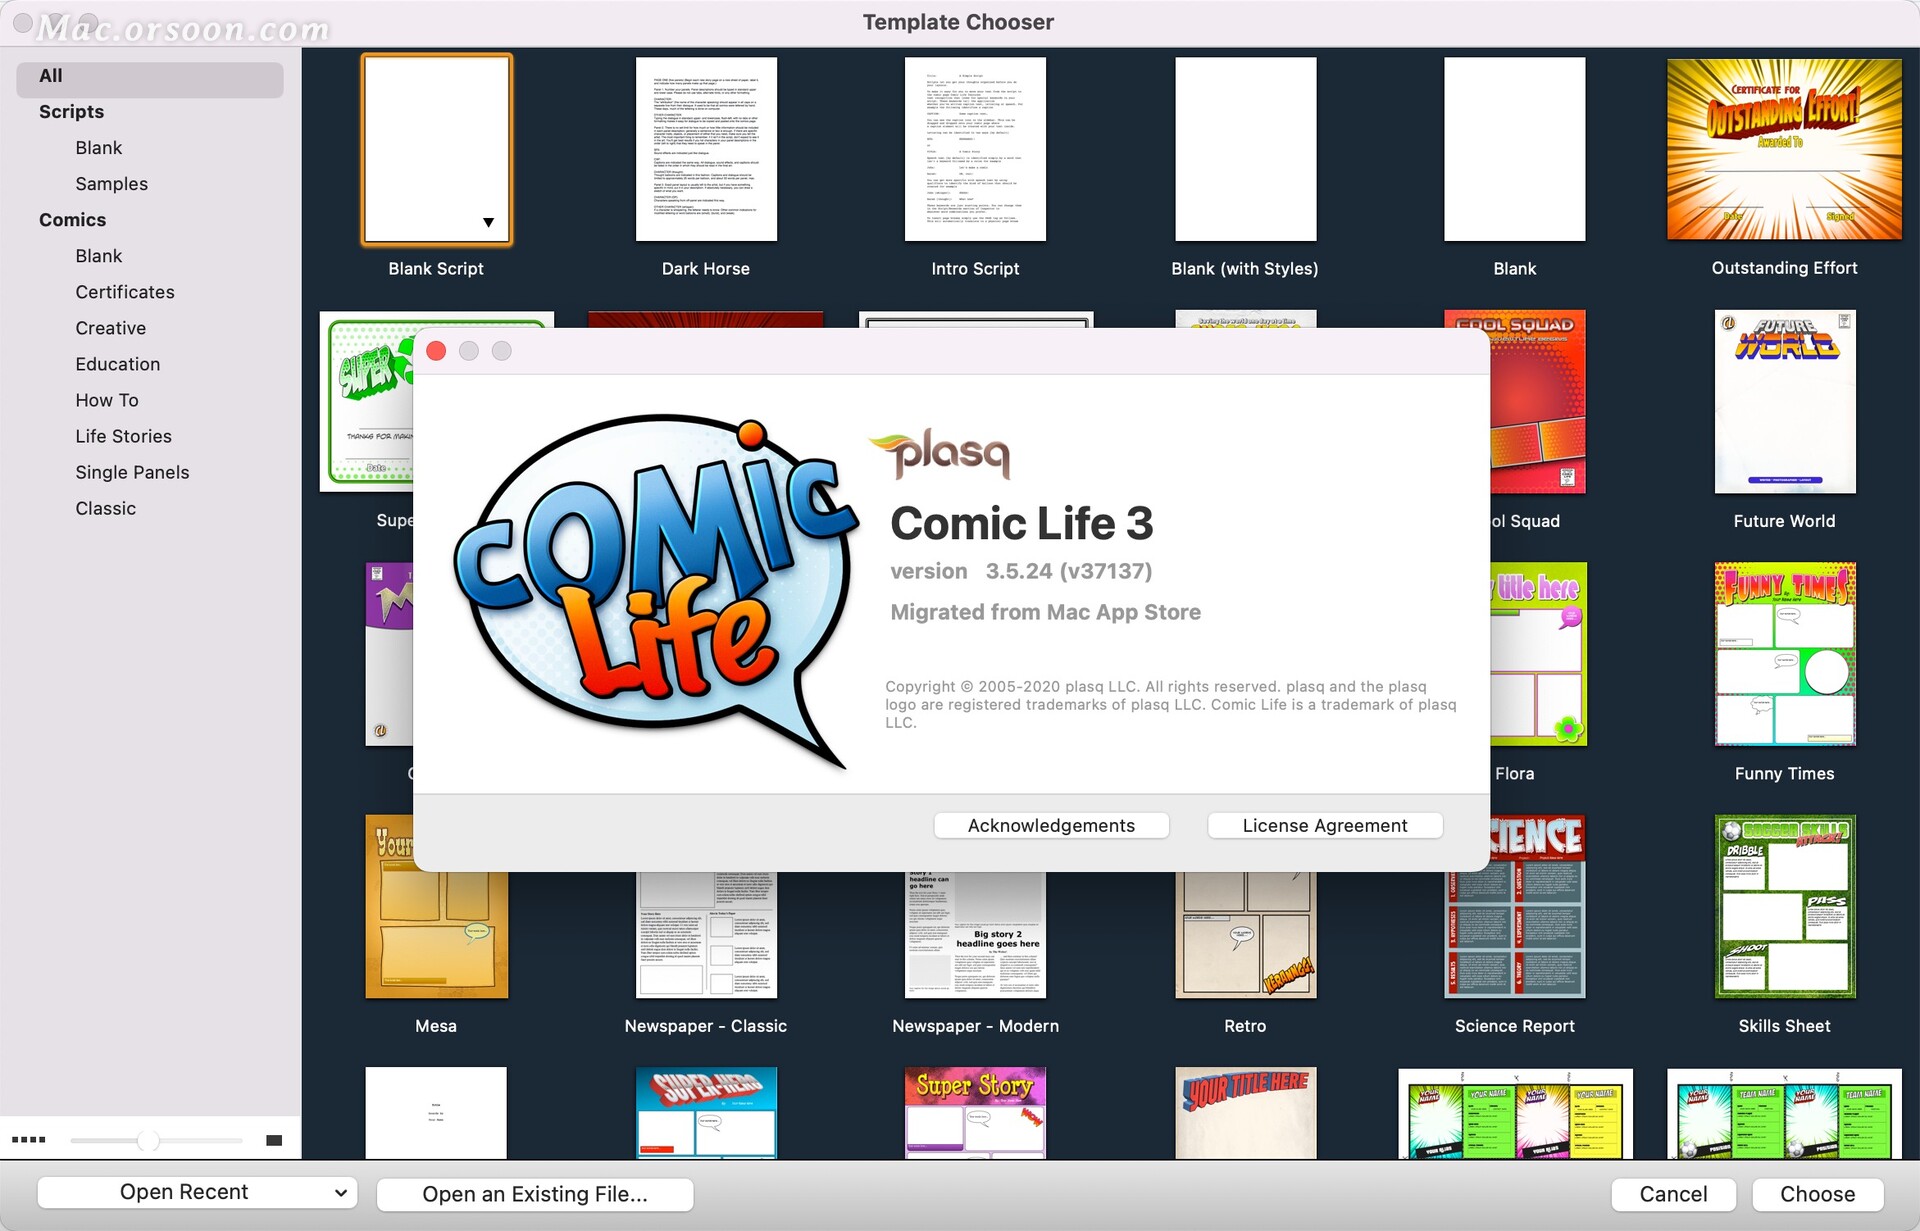Click the version 3.5.24 (v37137) text
The image size is (1920, 1231).
(1021, 571)
